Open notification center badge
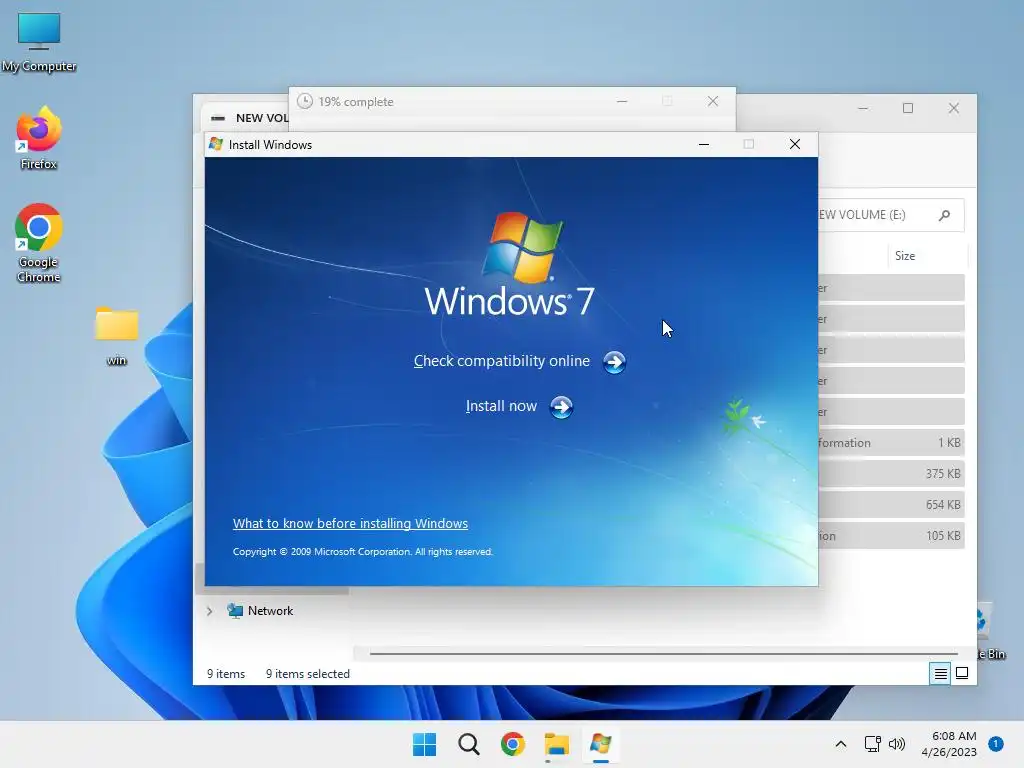Screen dimensions: 1024x768 click(x=995, y=743)
